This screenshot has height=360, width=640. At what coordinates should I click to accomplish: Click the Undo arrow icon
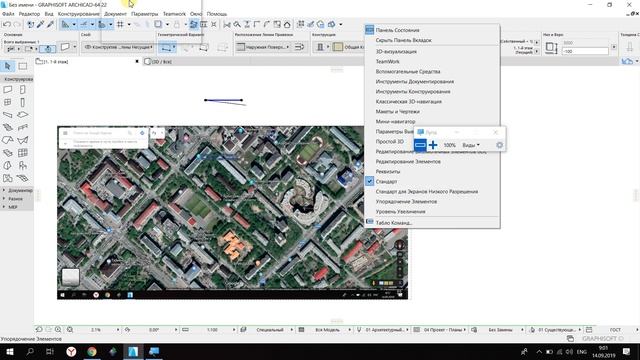pos(7,24)
